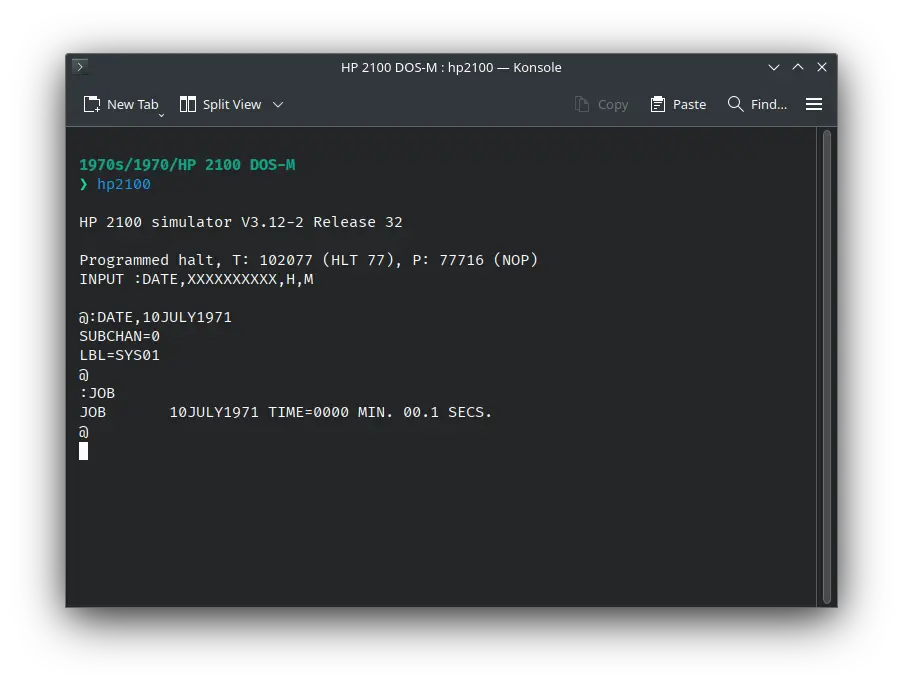Click the block cursor in the terminal
Screen dimensions: 904x686
[x=84, y=451]
